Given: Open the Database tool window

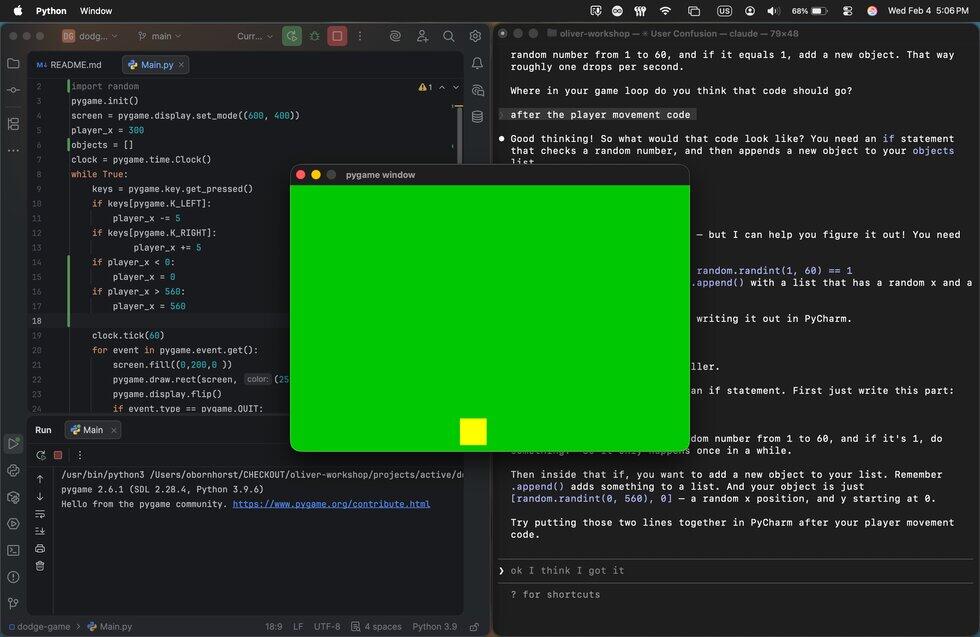Looking at the screenshot, I should (x=477, y=116).
